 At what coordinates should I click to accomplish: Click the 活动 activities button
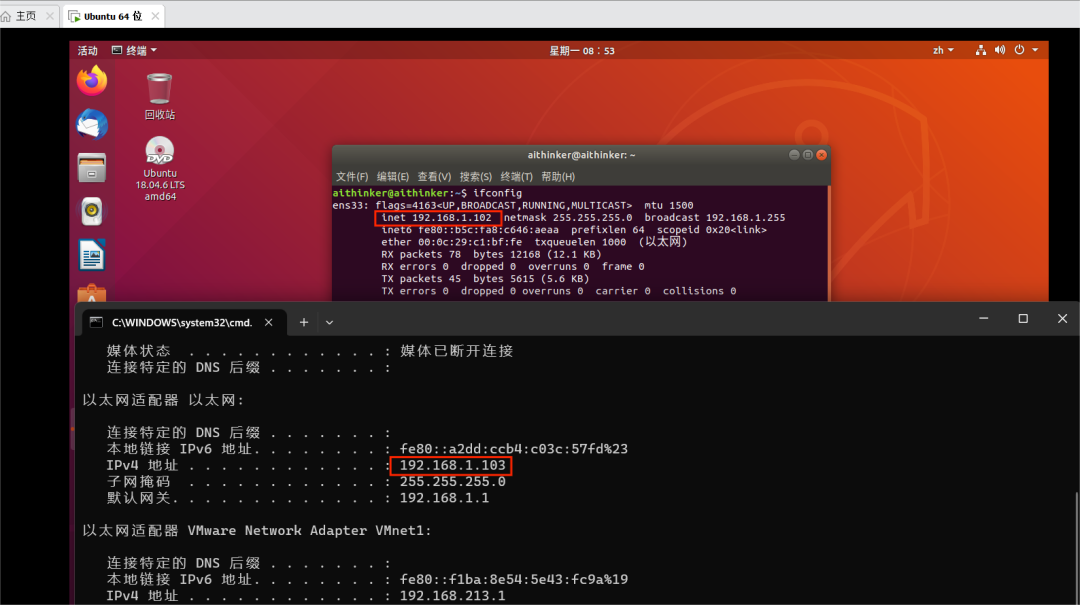coord(87,50)
